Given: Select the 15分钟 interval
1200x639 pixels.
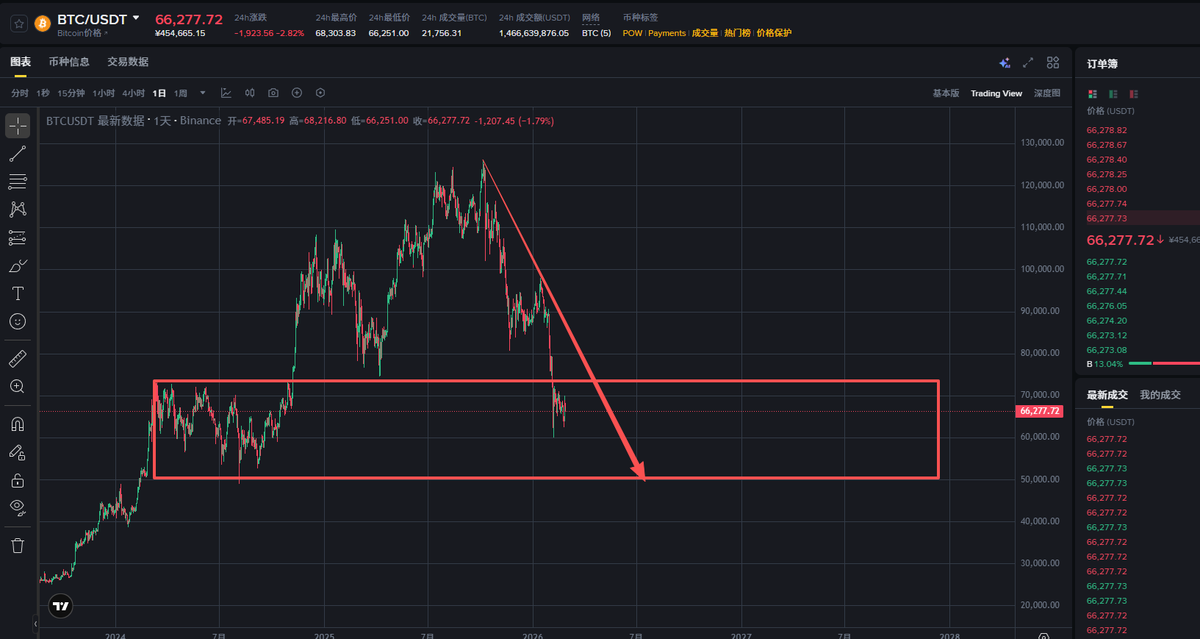Looking at the screenshot, I should tap(71, 93).
